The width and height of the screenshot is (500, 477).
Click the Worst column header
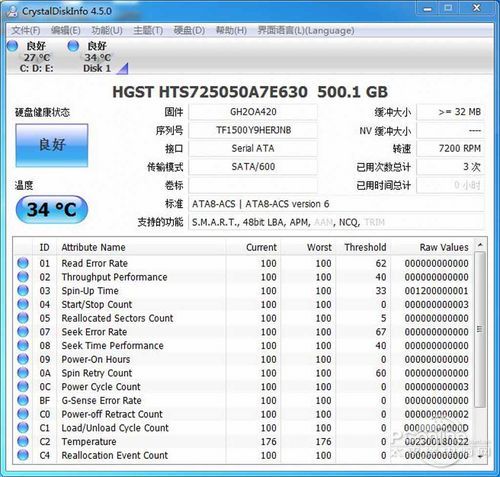[x=308, y=247]
